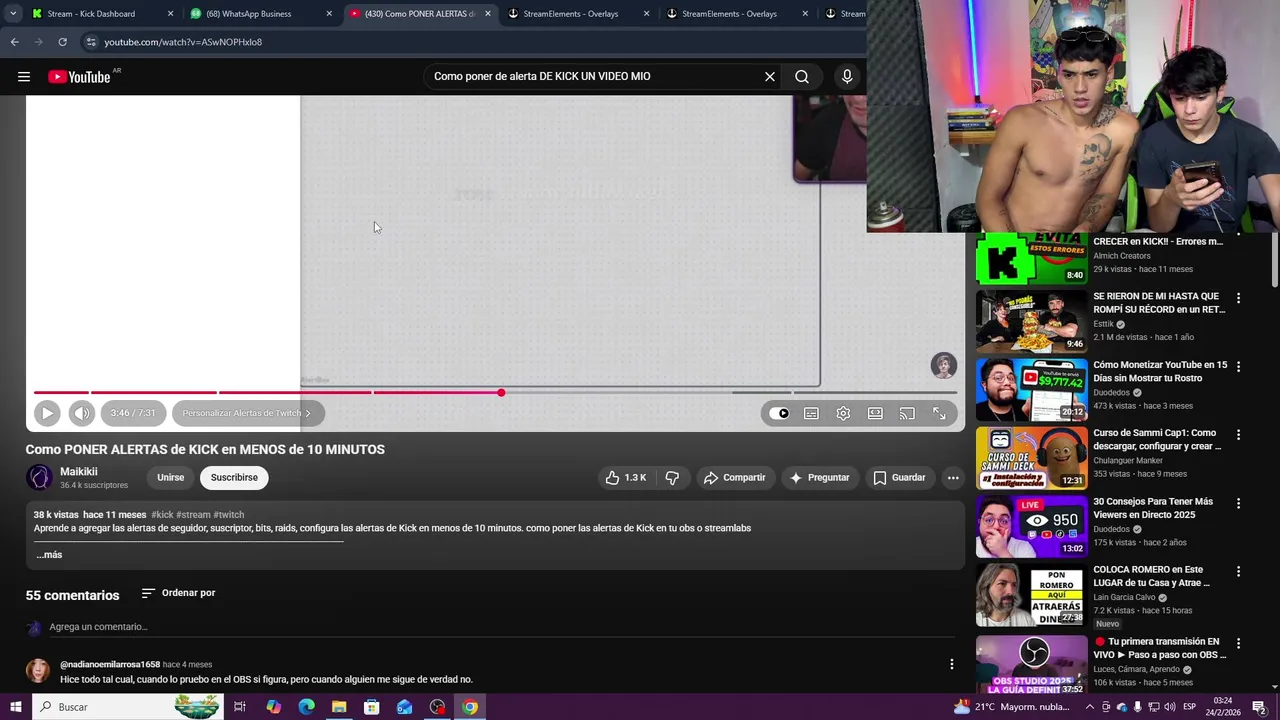Like the video with 1.3 K
Image resolution: width=1280 pixels, height=720 pixels.
[626, 478]
